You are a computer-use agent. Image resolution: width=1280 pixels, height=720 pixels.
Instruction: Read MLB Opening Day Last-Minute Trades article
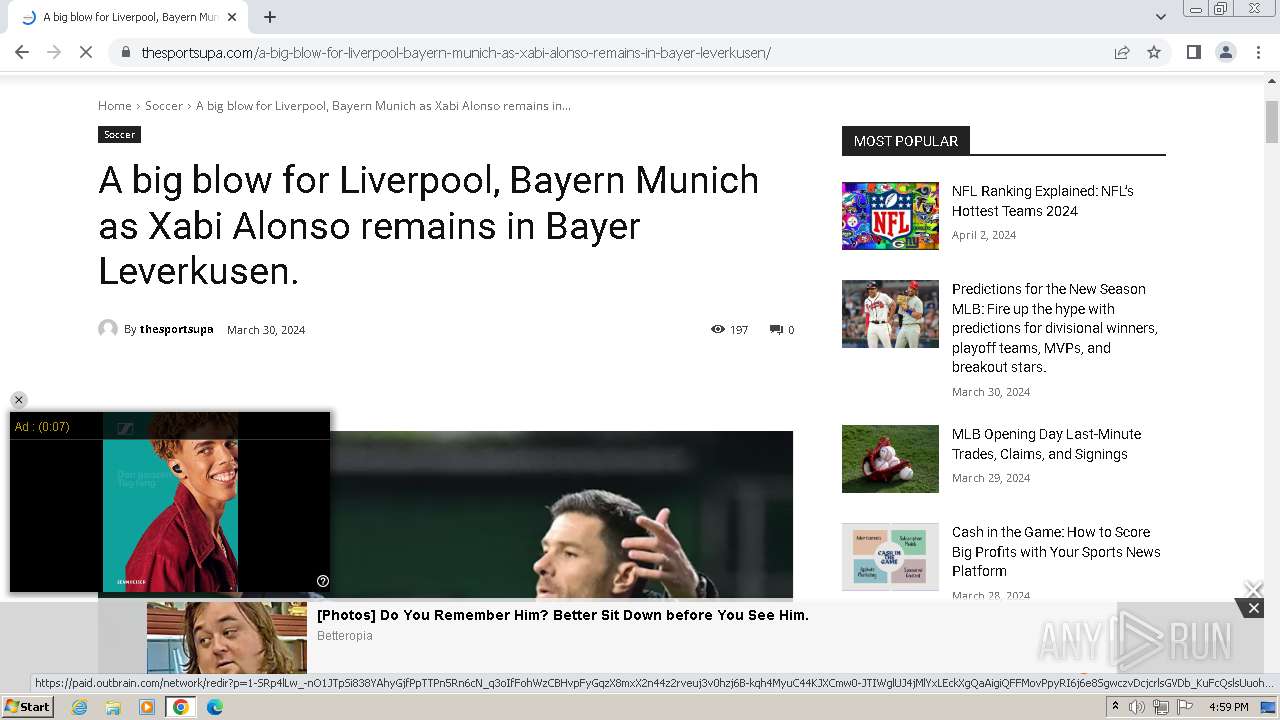coord(1046,444)
